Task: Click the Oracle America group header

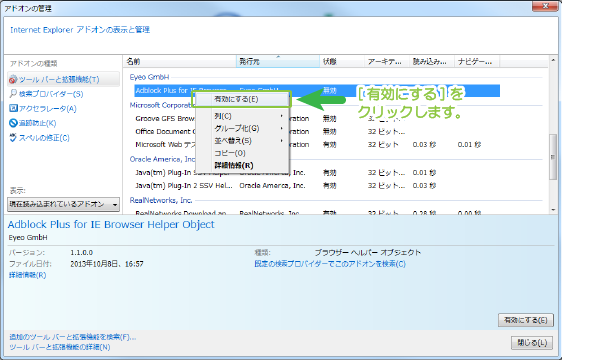Action: tap(162, 159)
